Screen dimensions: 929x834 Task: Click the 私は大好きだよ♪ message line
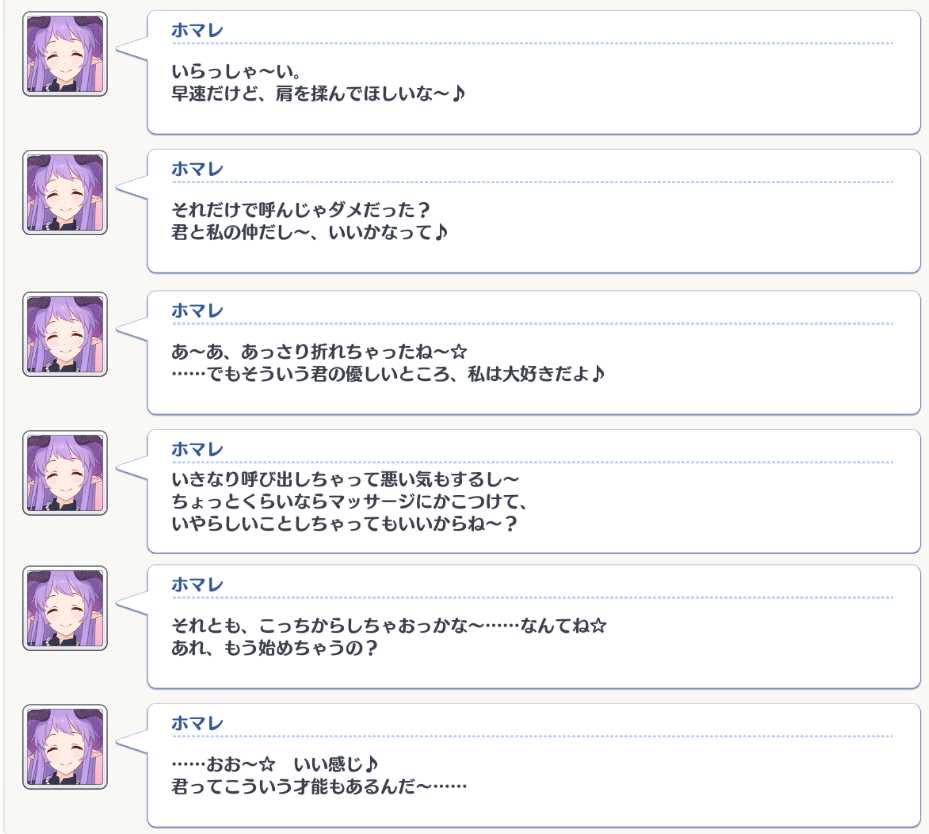click(x=388, y=374)
